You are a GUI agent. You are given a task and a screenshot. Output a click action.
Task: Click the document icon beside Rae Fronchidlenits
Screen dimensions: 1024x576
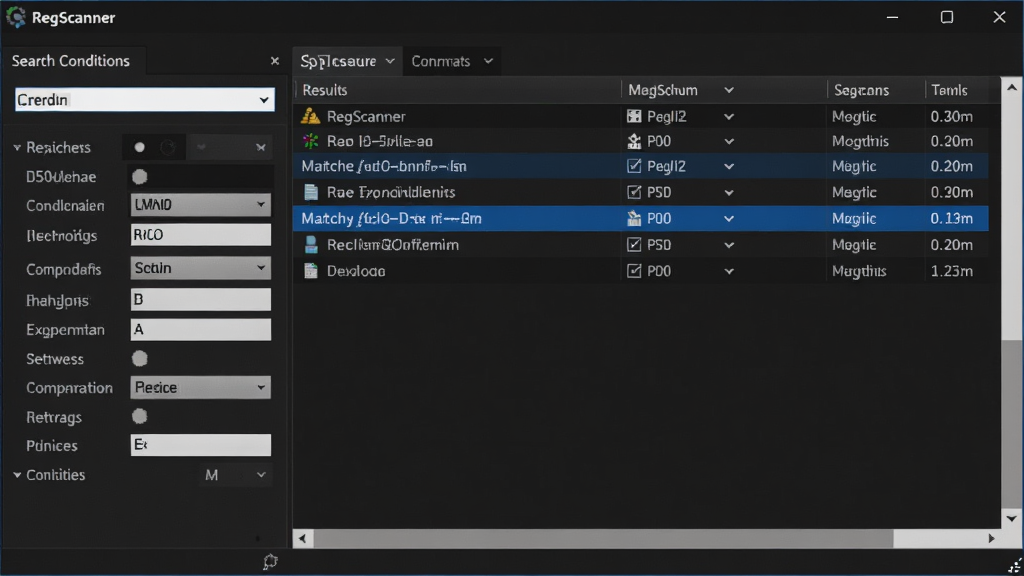pos(311,192)
